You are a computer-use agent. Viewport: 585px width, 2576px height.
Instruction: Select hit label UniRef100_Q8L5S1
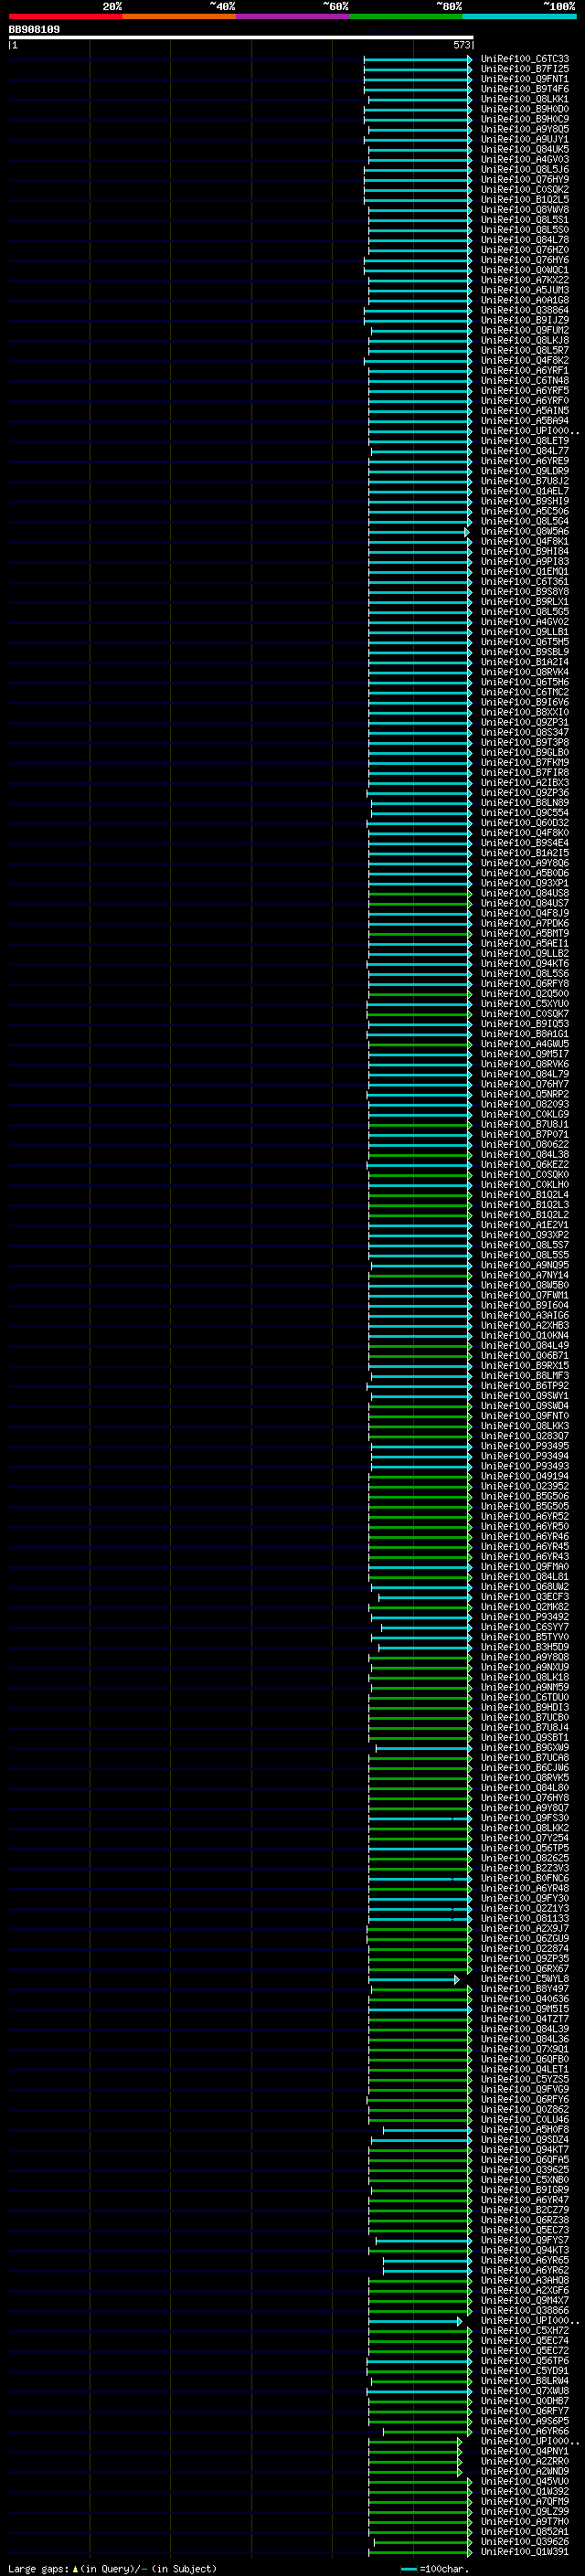click(x=525, y=219)
